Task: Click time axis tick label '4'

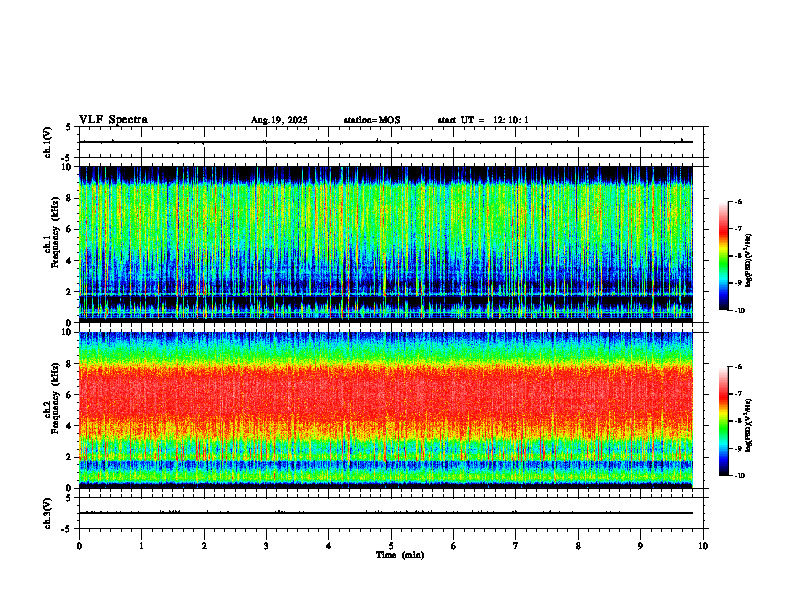Action: pos(329,546)
